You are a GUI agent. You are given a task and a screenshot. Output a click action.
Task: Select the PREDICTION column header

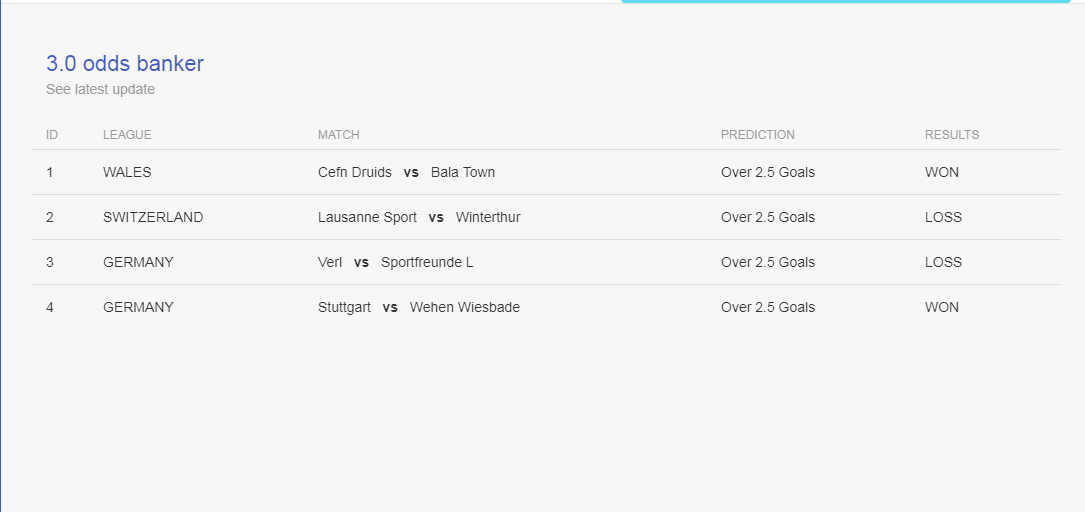click(x=758, y=135)
